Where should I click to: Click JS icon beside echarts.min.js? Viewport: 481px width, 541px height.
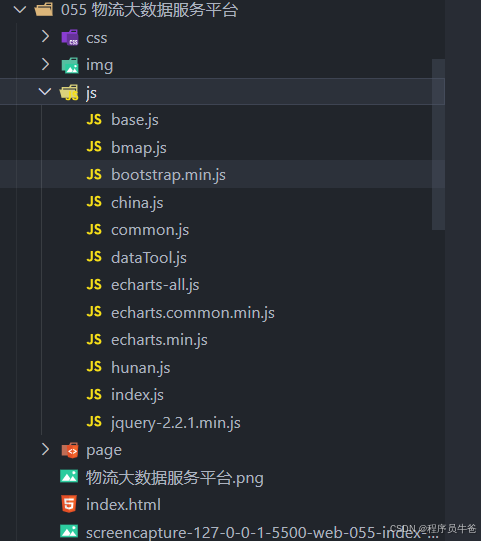[94, 340]
